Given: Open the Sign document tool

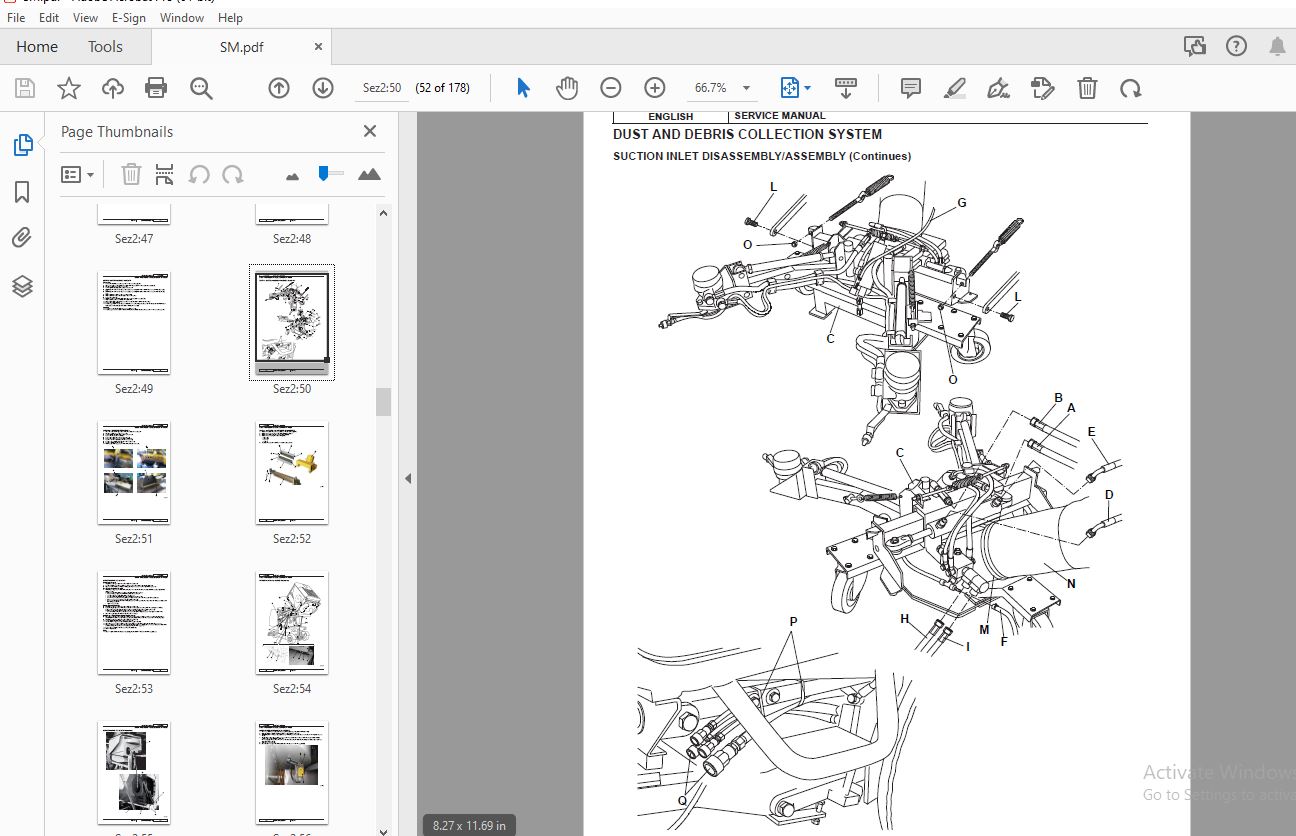Looking at the screenshot, I should [x=998, y=88].
